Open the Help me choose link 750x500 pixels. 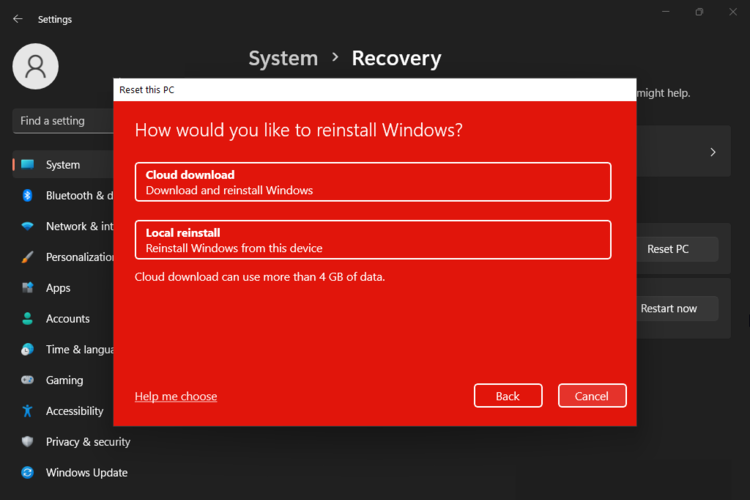point(176,397)
